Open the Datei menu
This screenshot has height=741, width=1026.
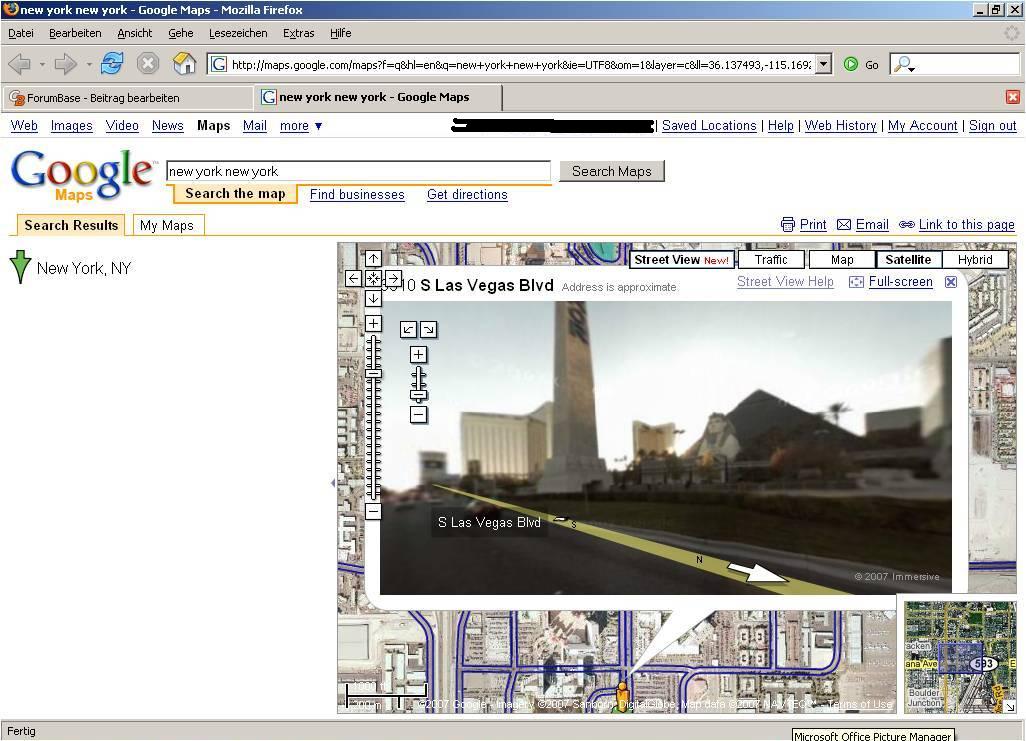click(x=21, y=33)
